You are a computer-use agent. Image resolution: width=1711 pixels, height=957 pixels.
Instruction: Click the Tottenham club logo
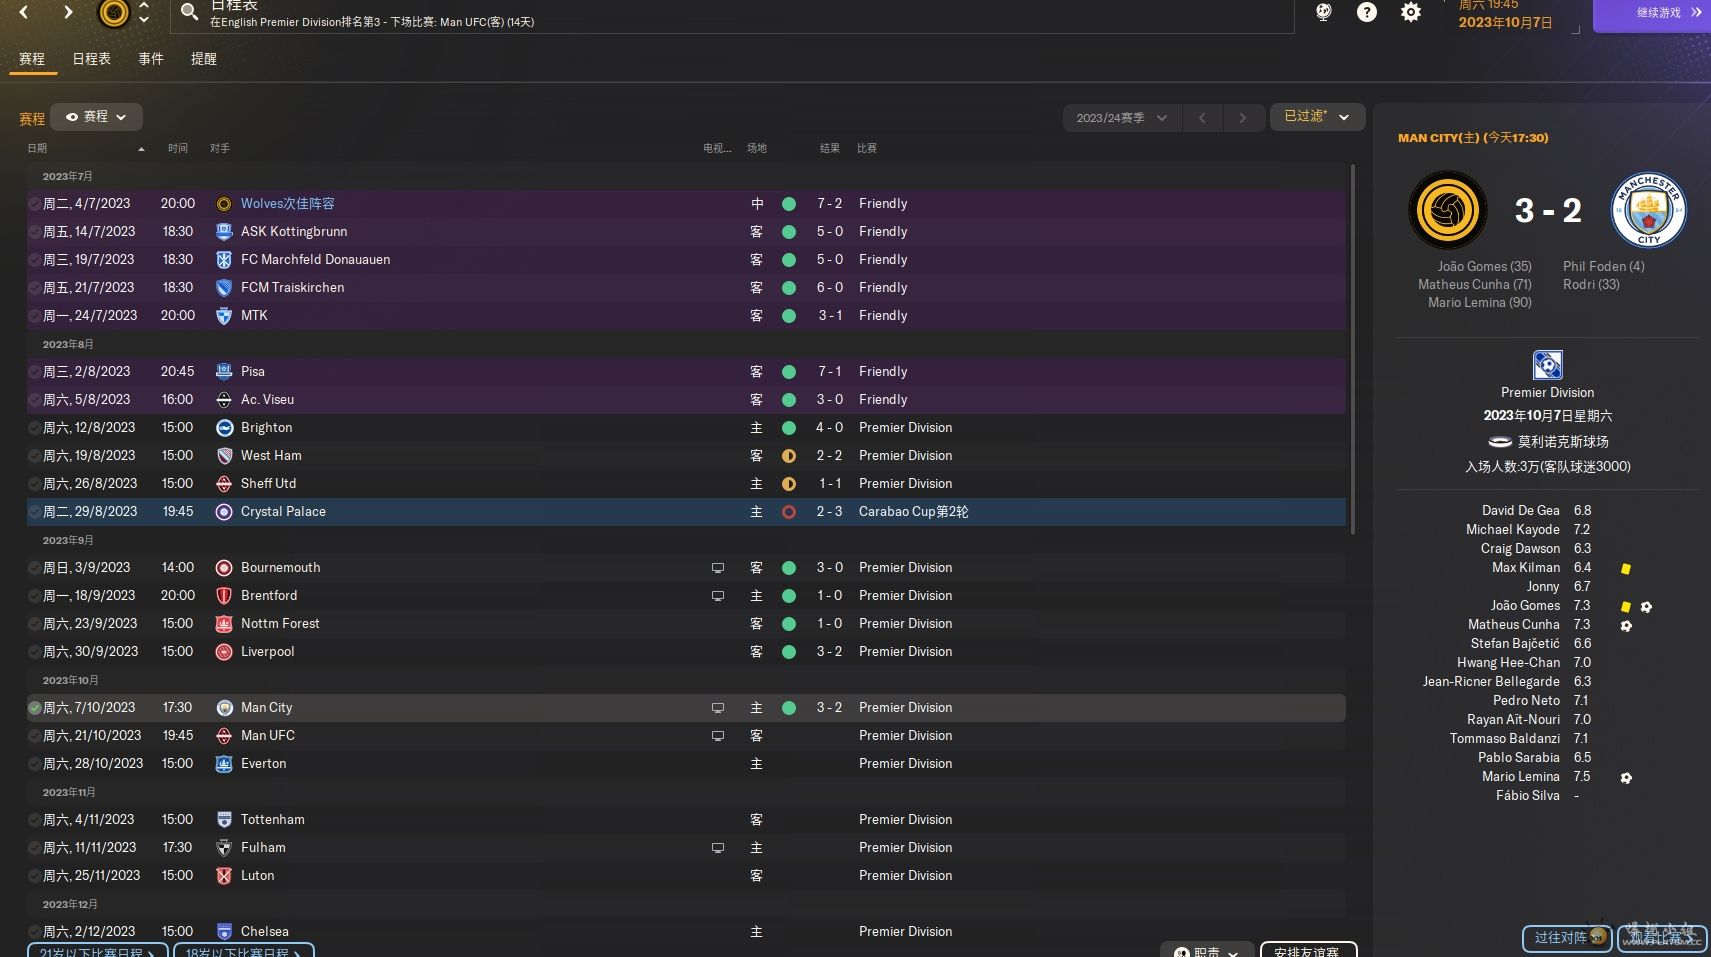pos(224,819)
